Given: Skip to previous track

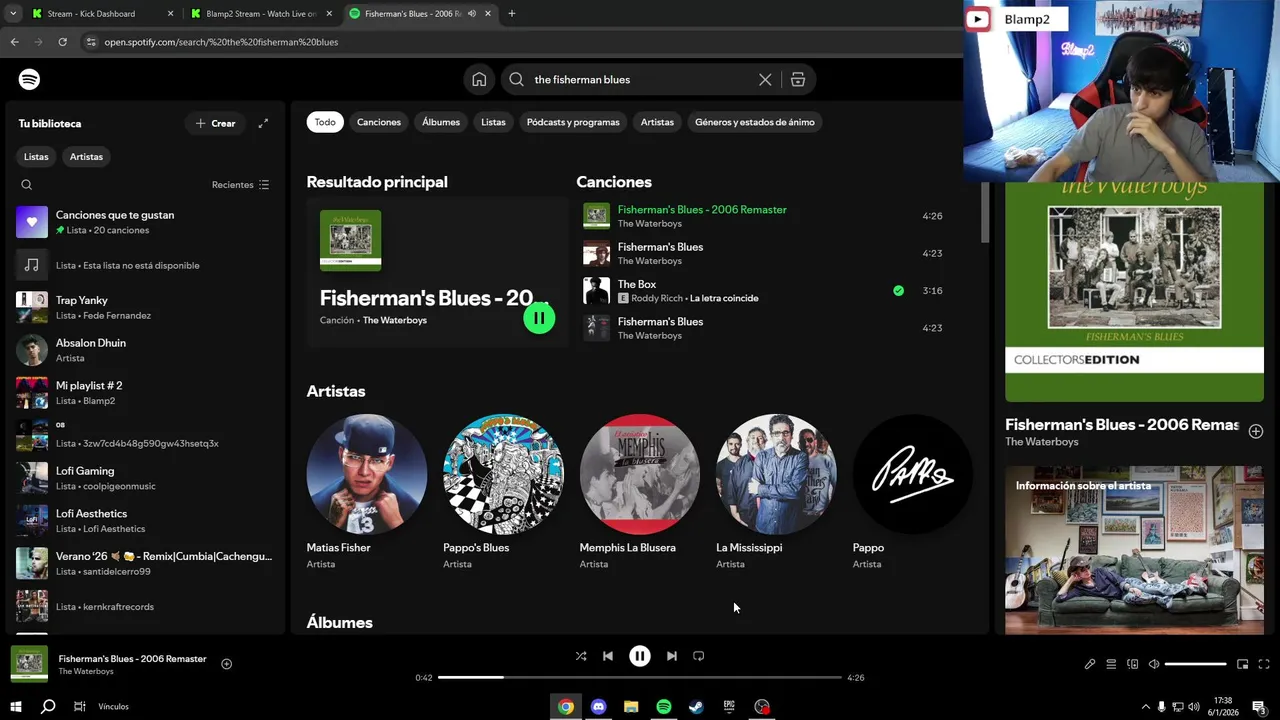Looking at the screenshot, I should (x=608, y=656).
